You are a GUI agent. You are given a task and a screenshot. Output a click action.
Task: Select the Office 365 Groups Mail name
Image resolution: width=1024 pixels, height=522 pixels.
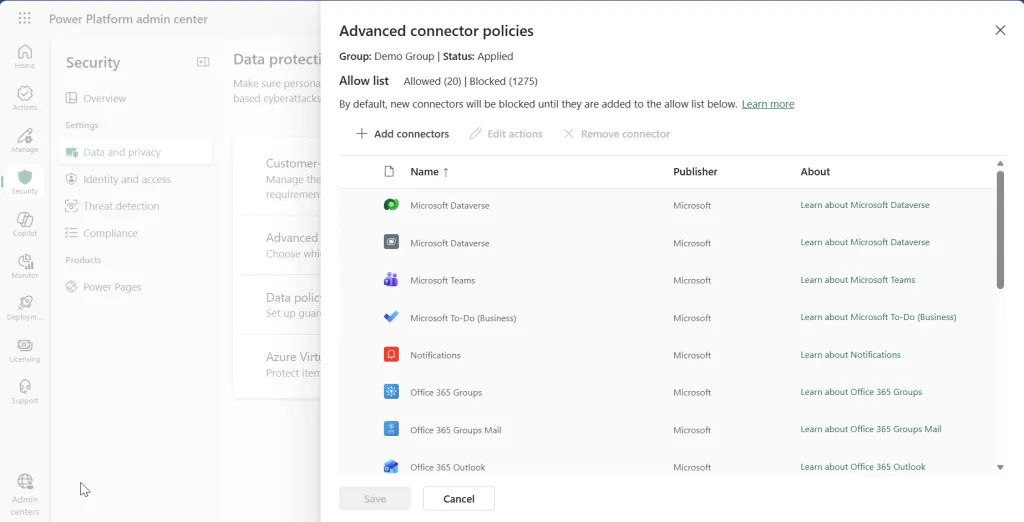[456, 430]
